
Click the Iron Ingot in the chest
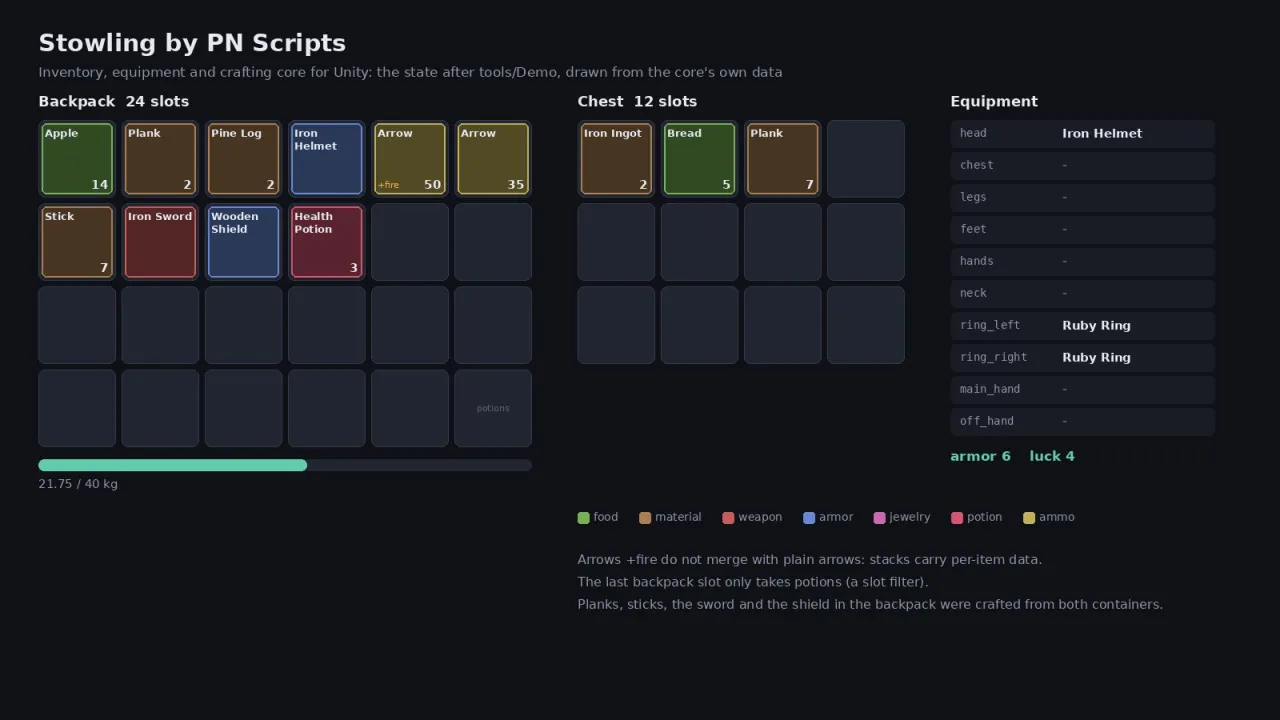(x=616, y=159)
